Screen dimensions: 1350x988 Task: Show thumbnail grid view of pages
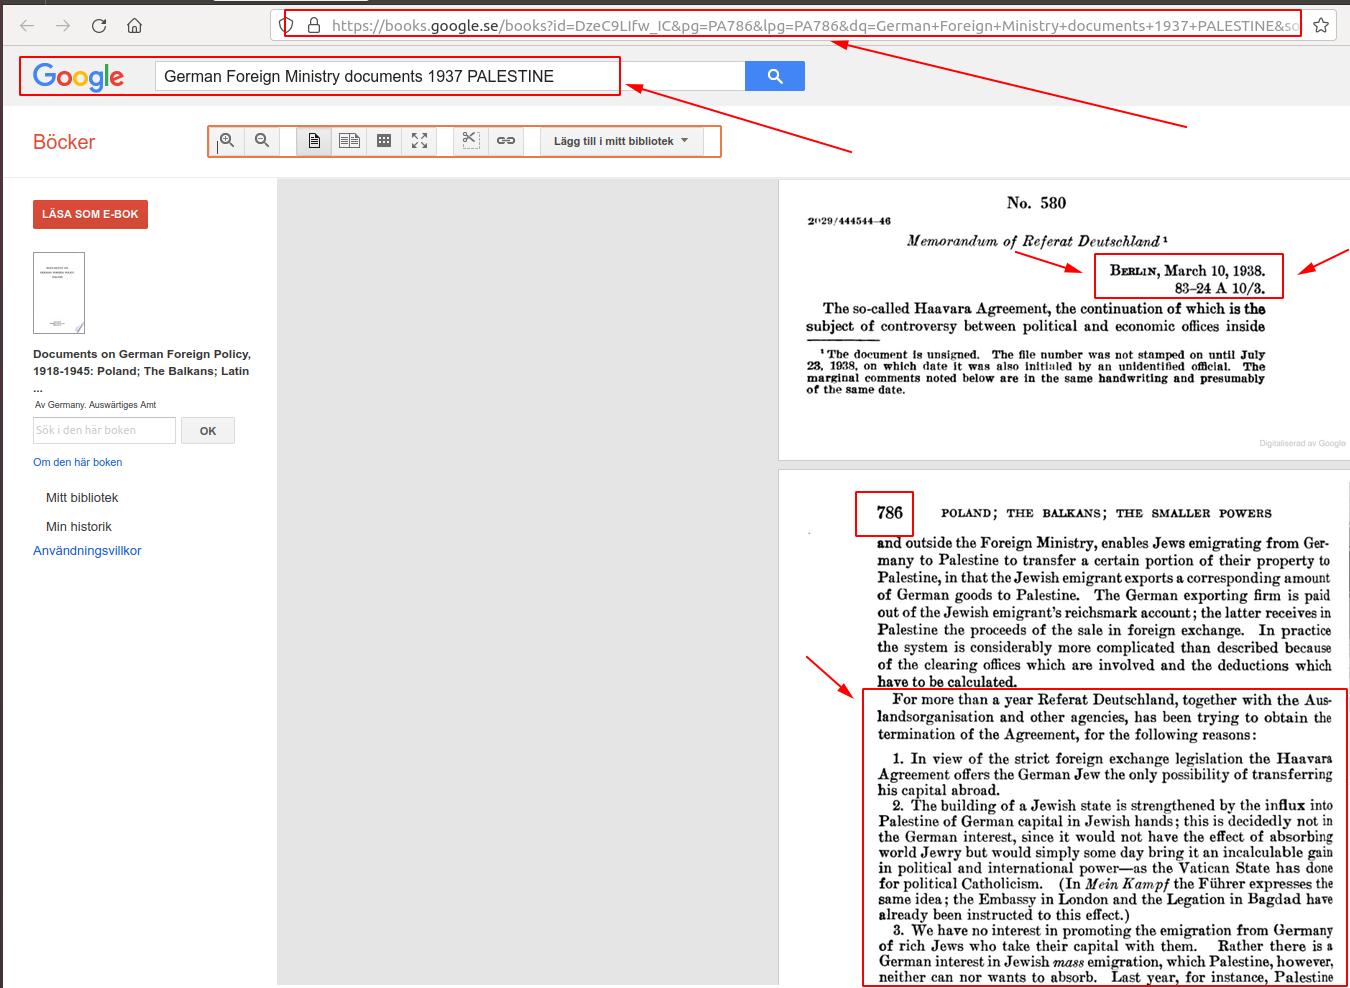pos(384,141)
